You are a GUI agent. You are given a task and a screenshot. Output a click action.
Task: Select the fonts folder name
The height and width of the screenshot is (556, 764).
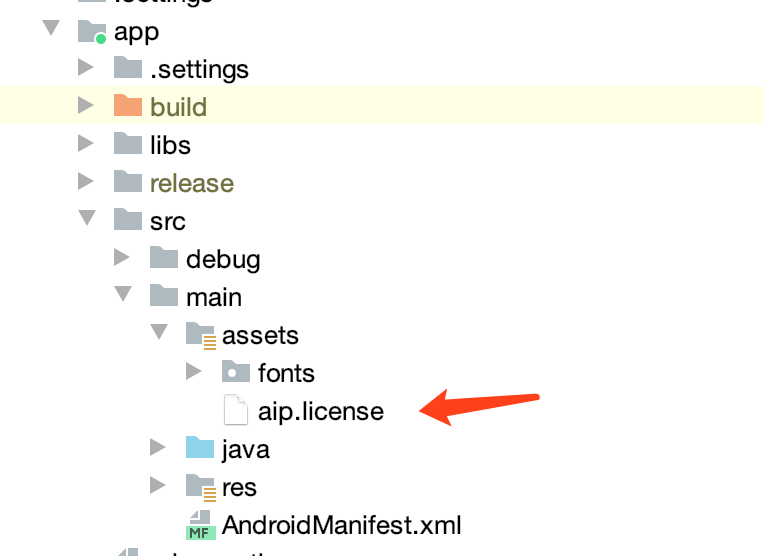click(x=286, y=373)
